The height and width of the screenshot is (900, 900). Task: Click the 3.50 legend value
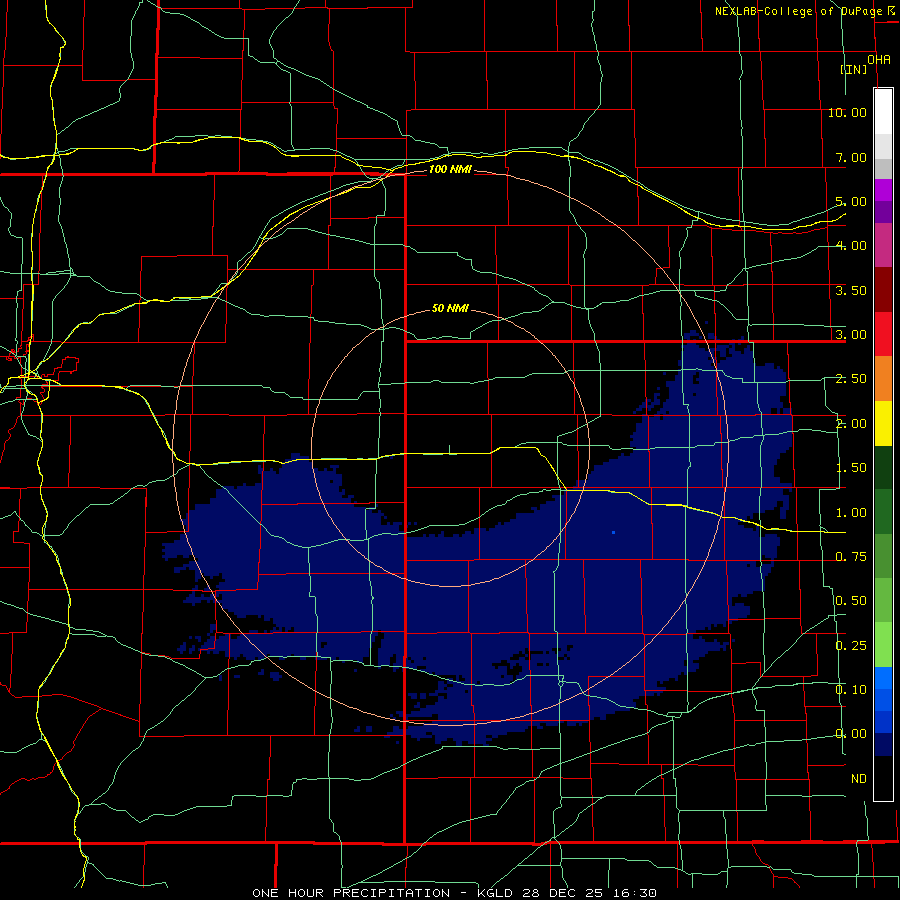coord(851,290)
